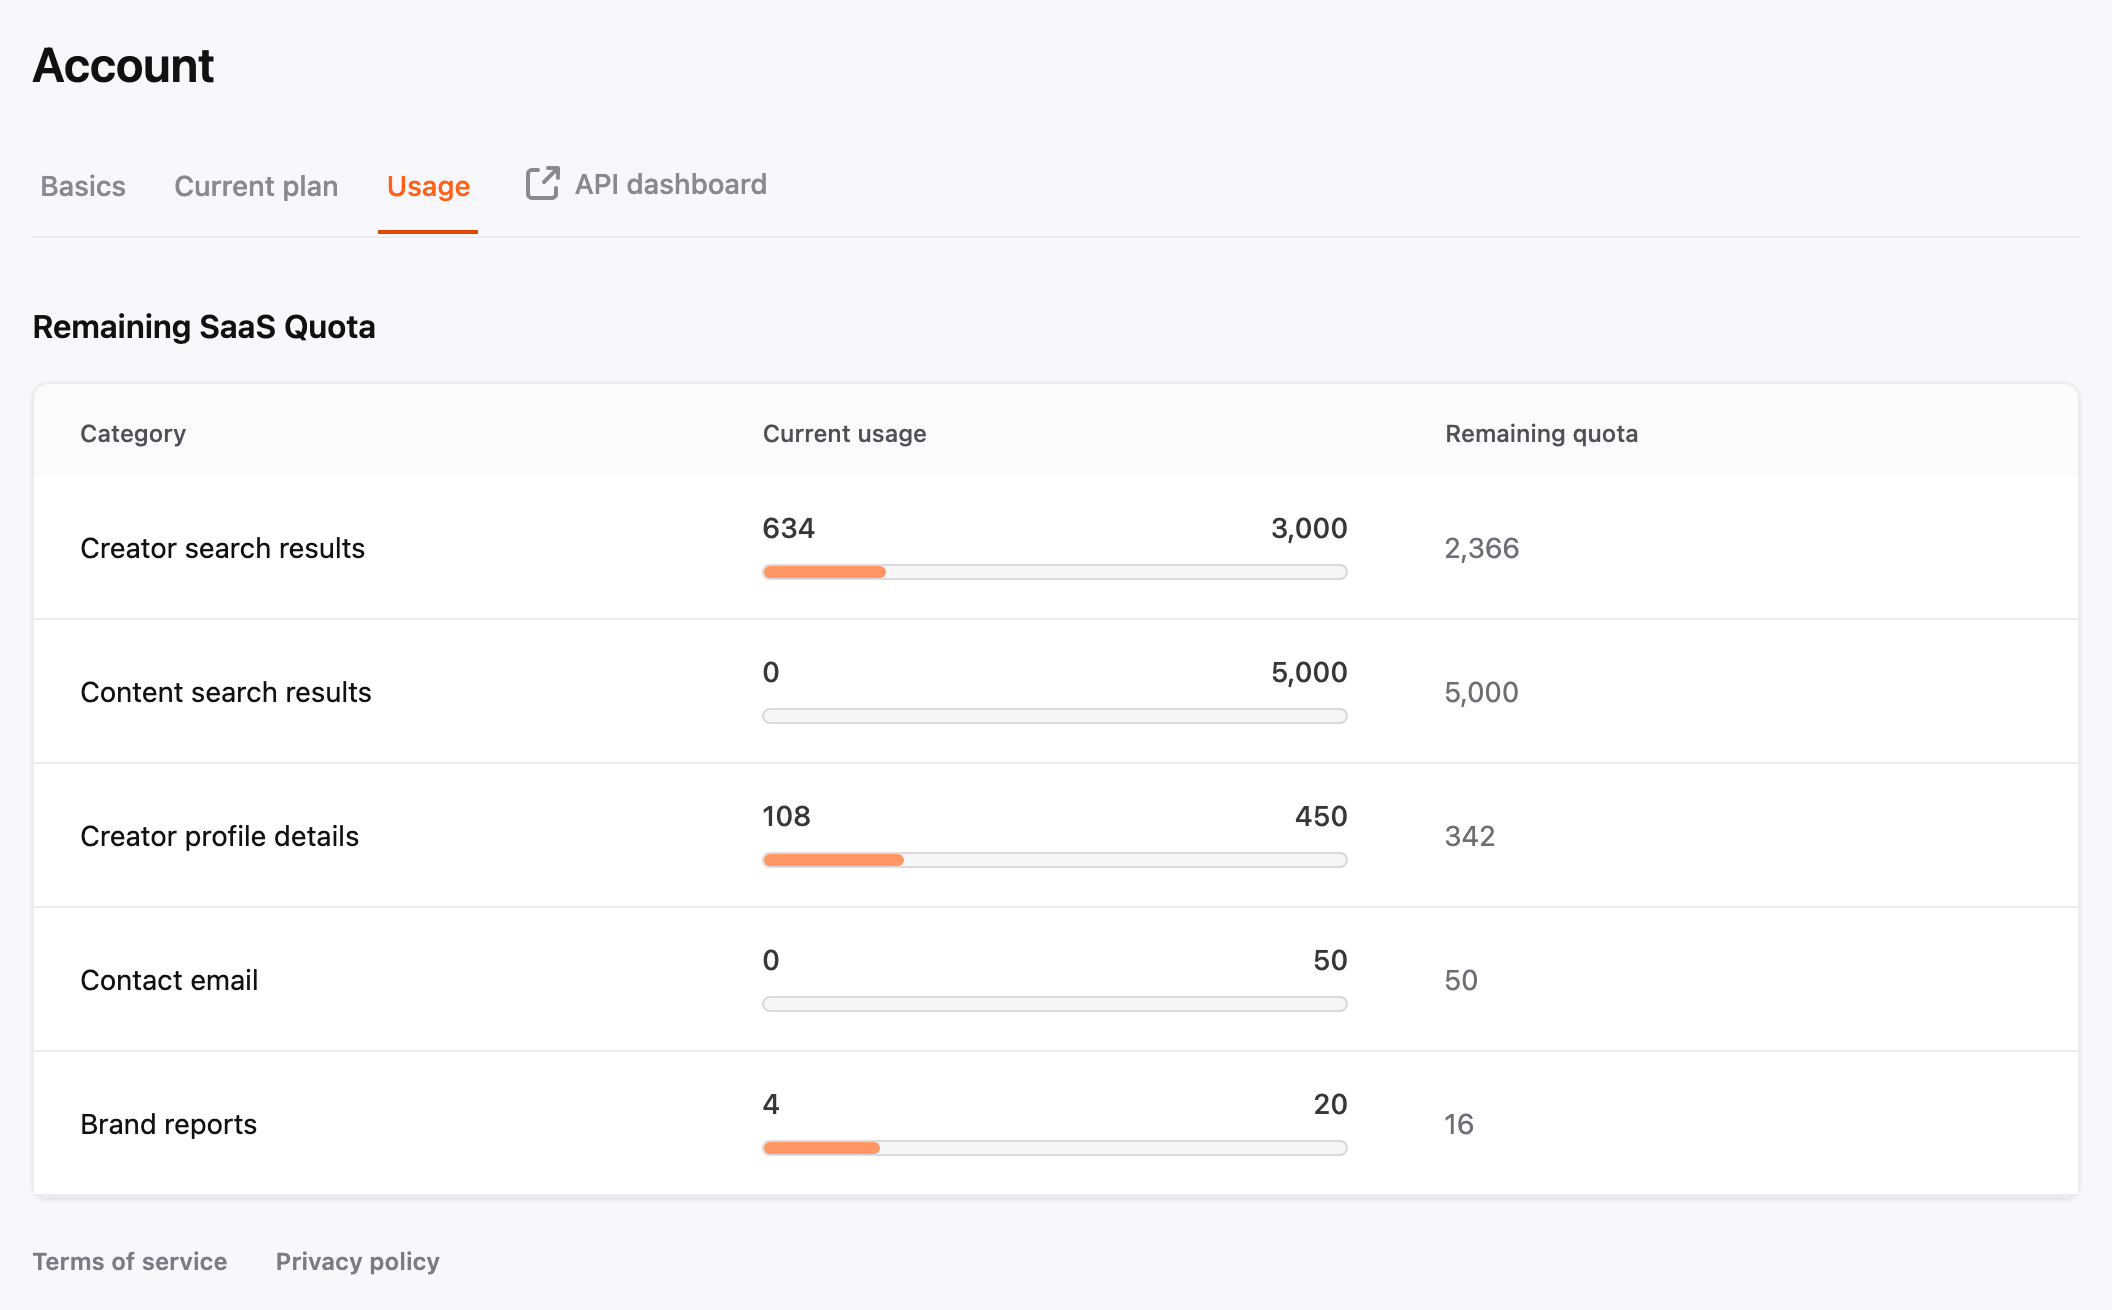
Task: Click the 2,366 remaining quota value
Action: [x=1481, y=548]
